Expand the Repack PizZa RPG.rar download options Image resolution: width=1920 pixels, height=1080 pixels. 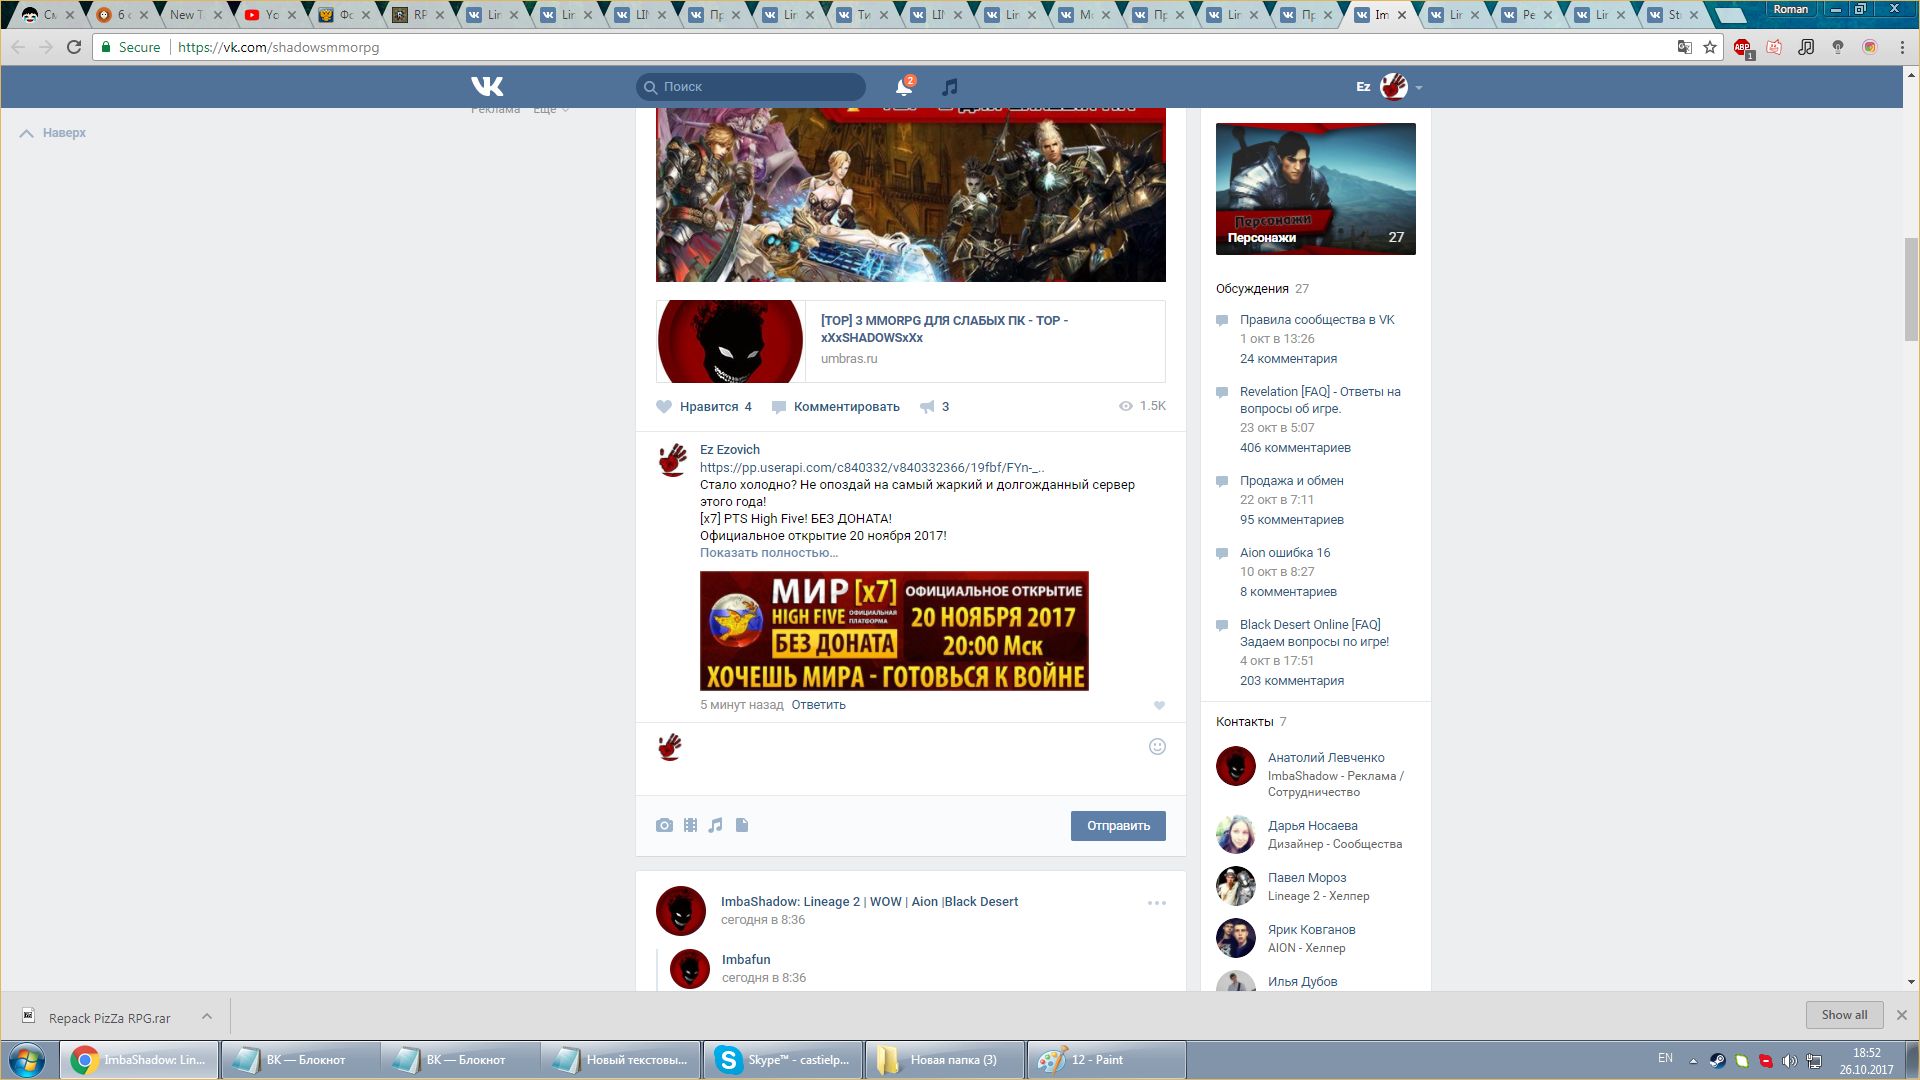(207, 1016)
